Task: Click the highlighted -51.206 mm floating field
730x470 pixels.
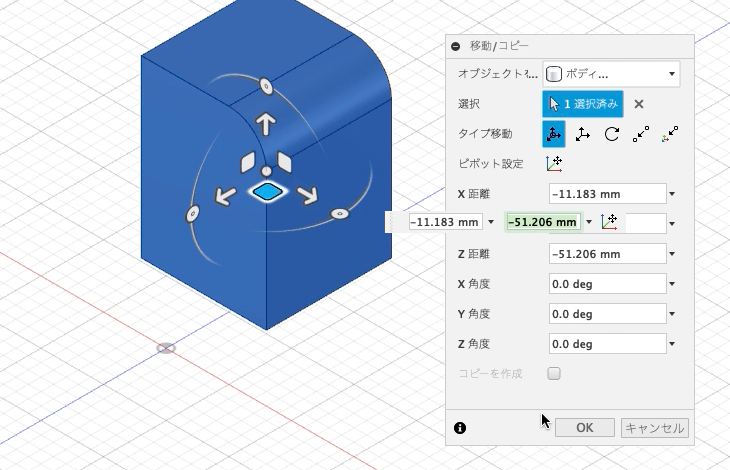Action: point(543,222)
